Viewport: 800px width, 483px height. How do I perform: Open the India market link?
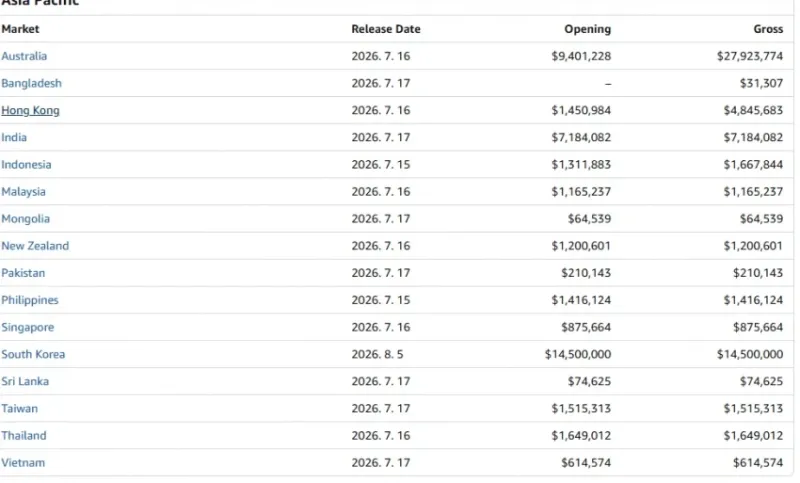[14, 137]
